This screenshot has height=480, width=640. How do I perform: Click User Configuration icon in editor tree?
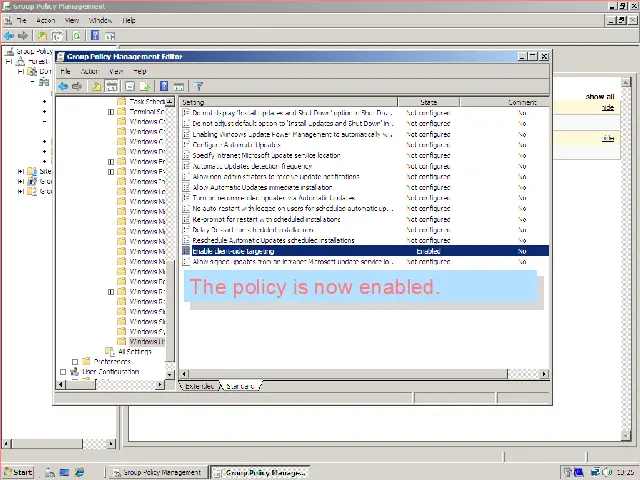pyautogui.click(x=74, y=371)
